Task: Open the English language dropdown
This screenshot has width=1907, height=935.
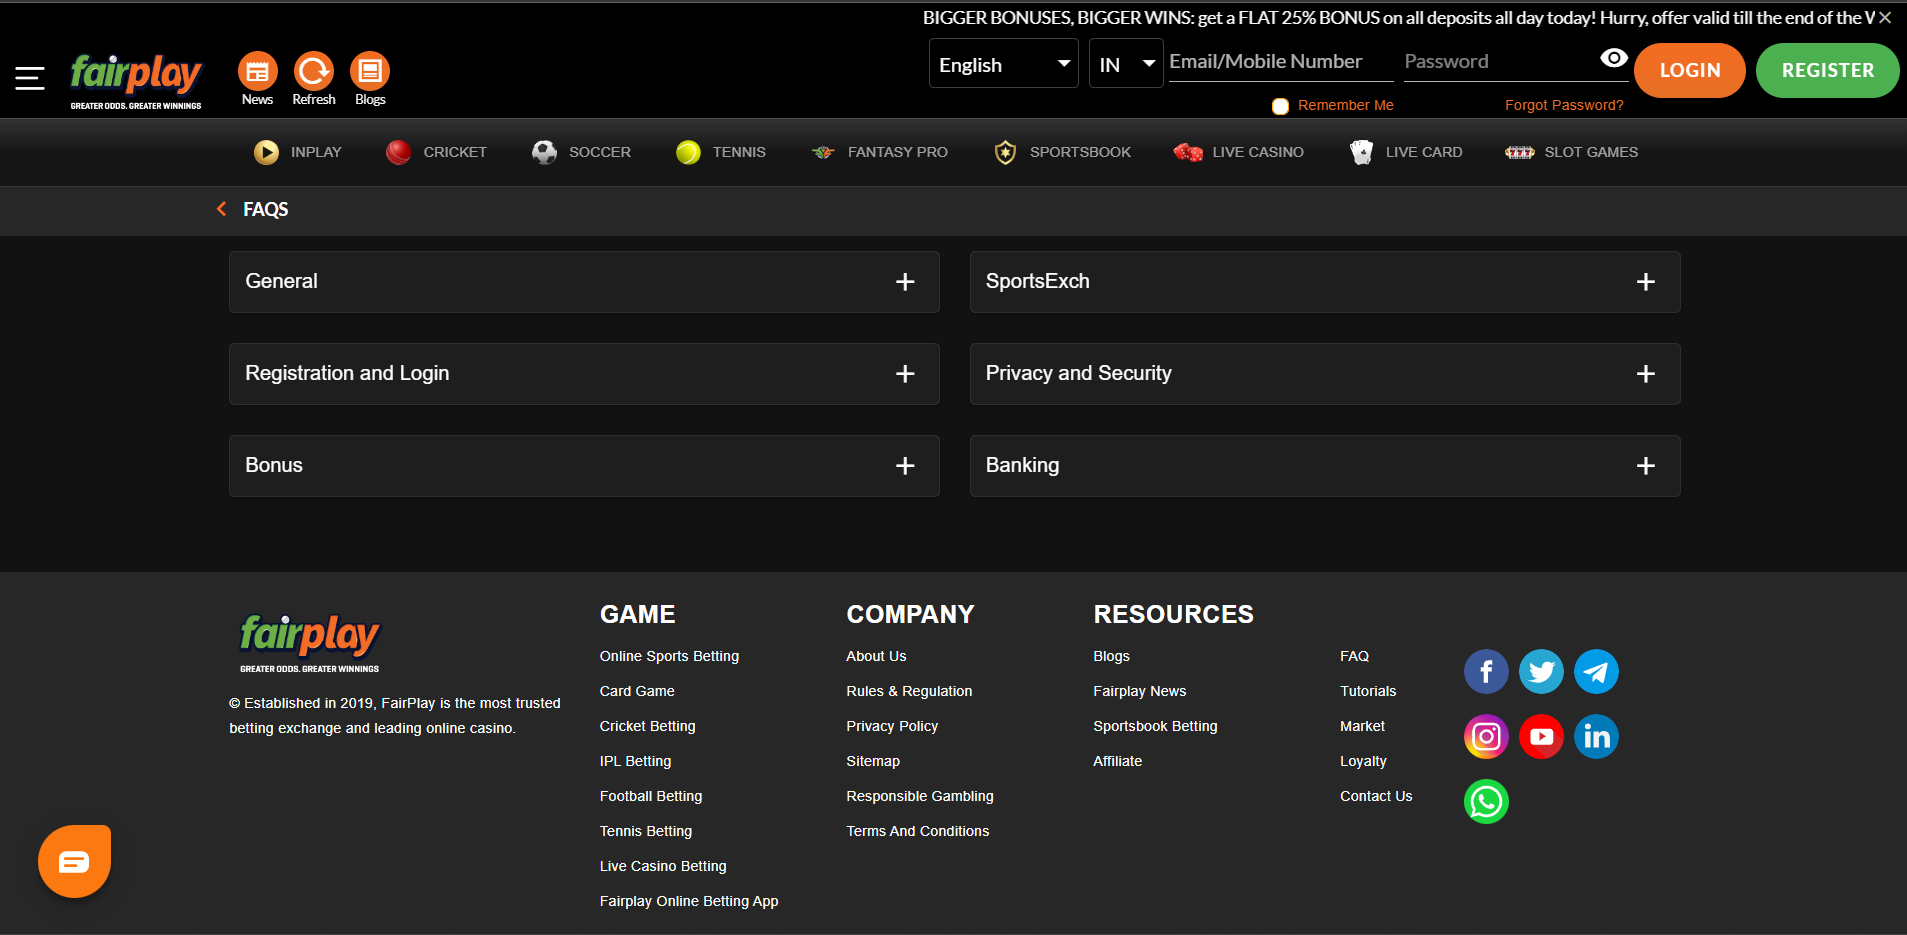Action: (1004, 64)
